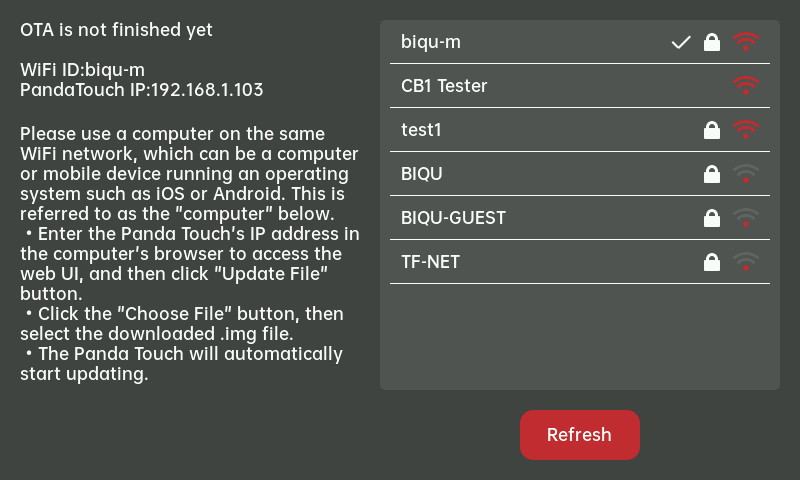Screen dimensions: 800x480
Task: Click the lock icon next to BIQU-GUEST
Action: [712, 218]
